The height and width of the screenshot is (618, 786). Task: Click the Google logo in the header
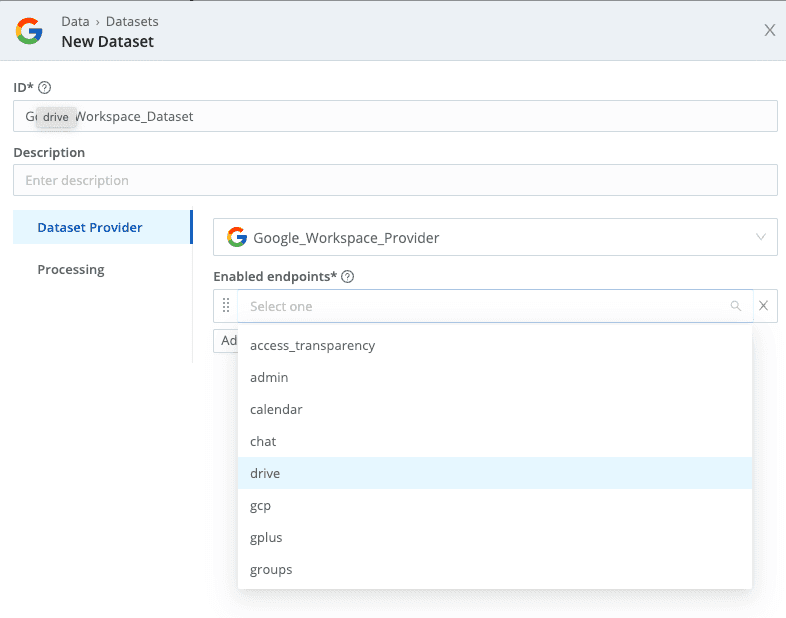[x=29, y=31]
